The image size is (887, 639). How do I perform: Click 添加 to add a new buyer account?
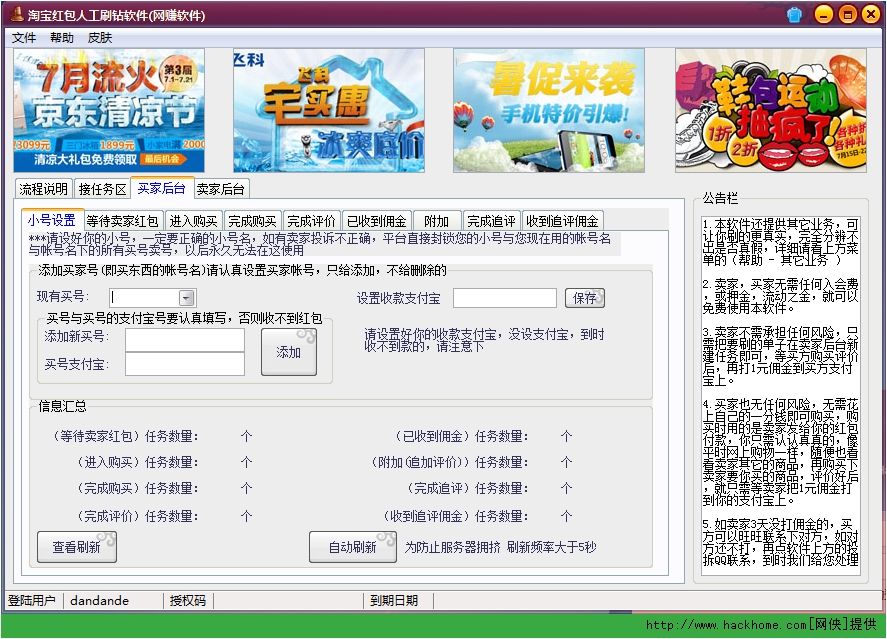coord(289,351)
